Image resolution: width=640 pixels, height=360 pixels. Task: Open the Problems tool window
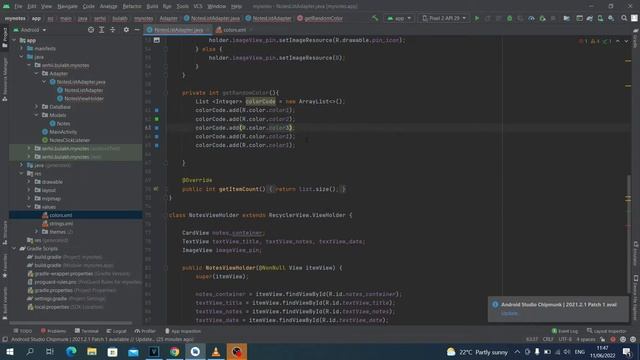tap(53, 331)
